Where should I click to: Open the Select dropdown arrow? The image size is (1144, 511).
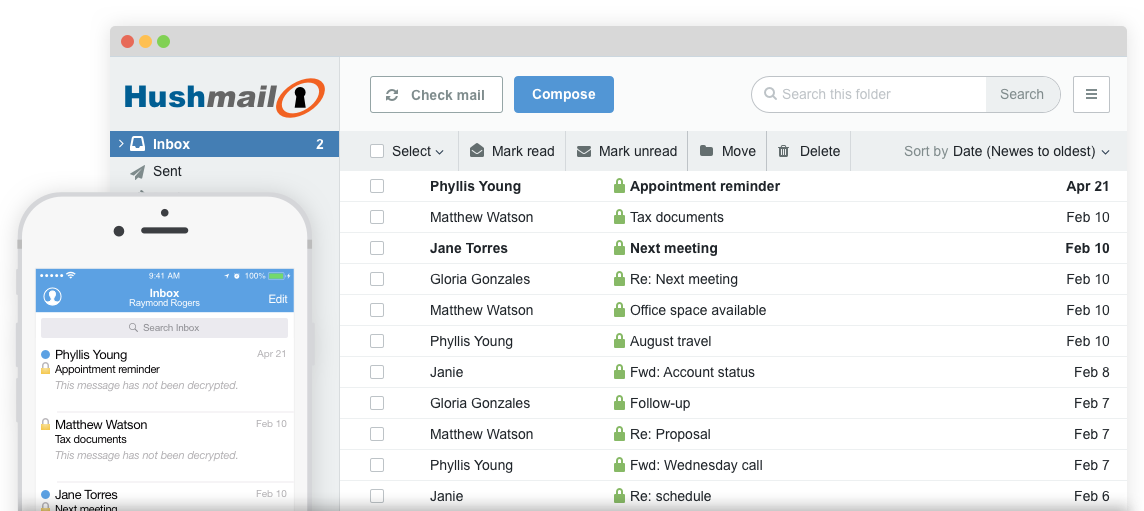coord(439,153)
